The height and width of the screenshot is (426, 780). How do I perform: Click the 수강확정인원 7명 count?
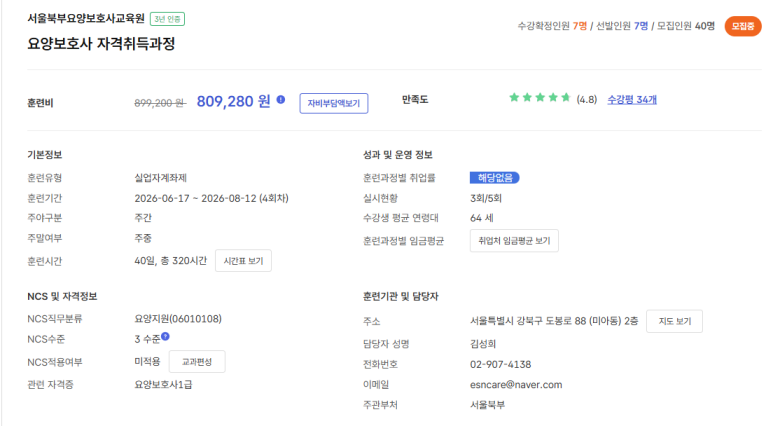[x=552, y=26]
